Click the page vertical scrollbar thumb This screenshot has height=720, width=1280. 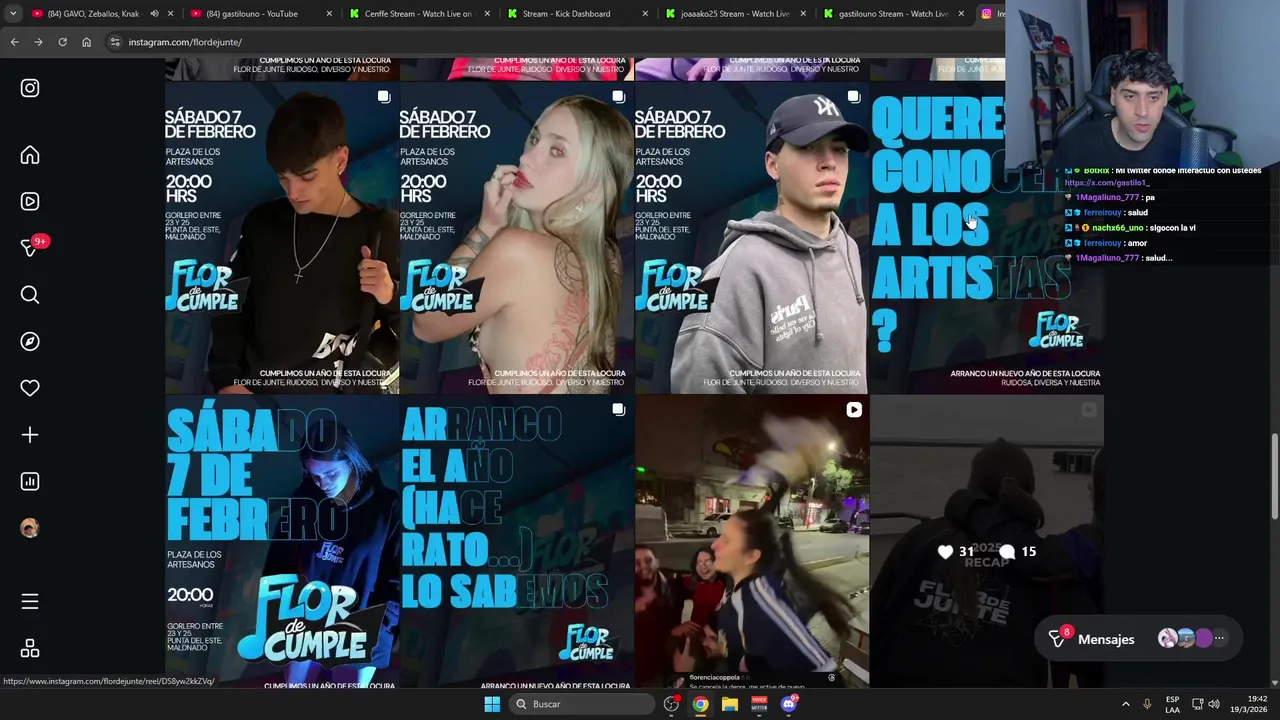click(x=1274, y=476)
